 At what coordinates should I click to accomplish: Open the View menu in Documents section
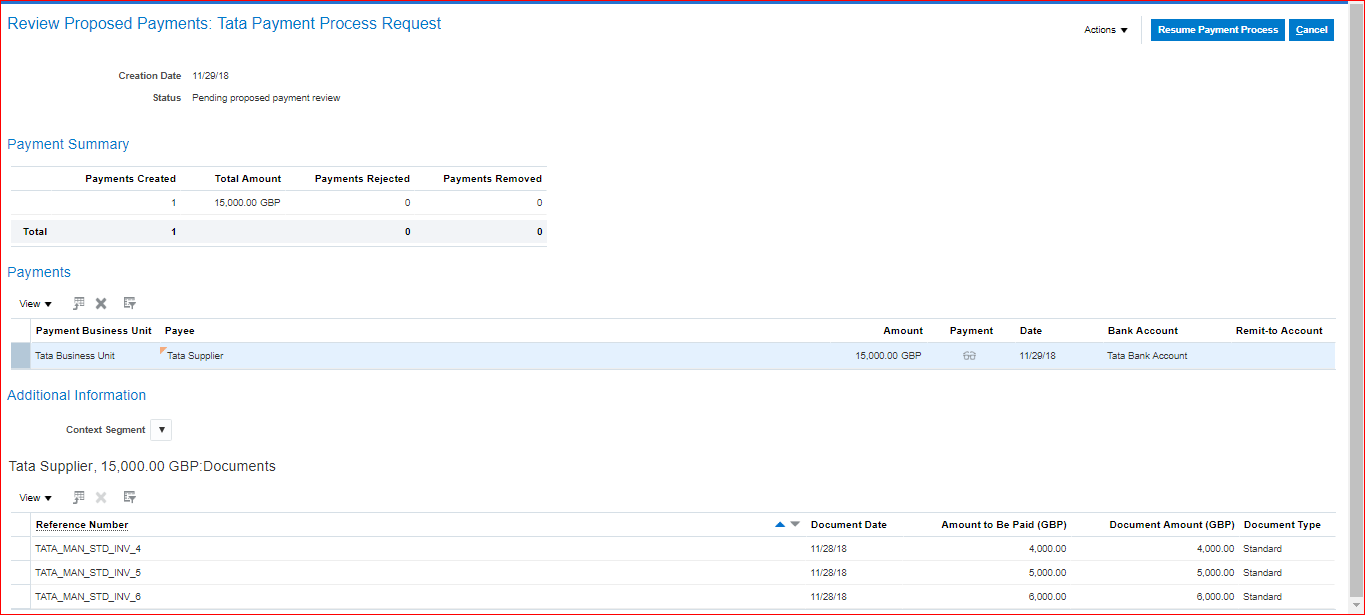point(35,498)
